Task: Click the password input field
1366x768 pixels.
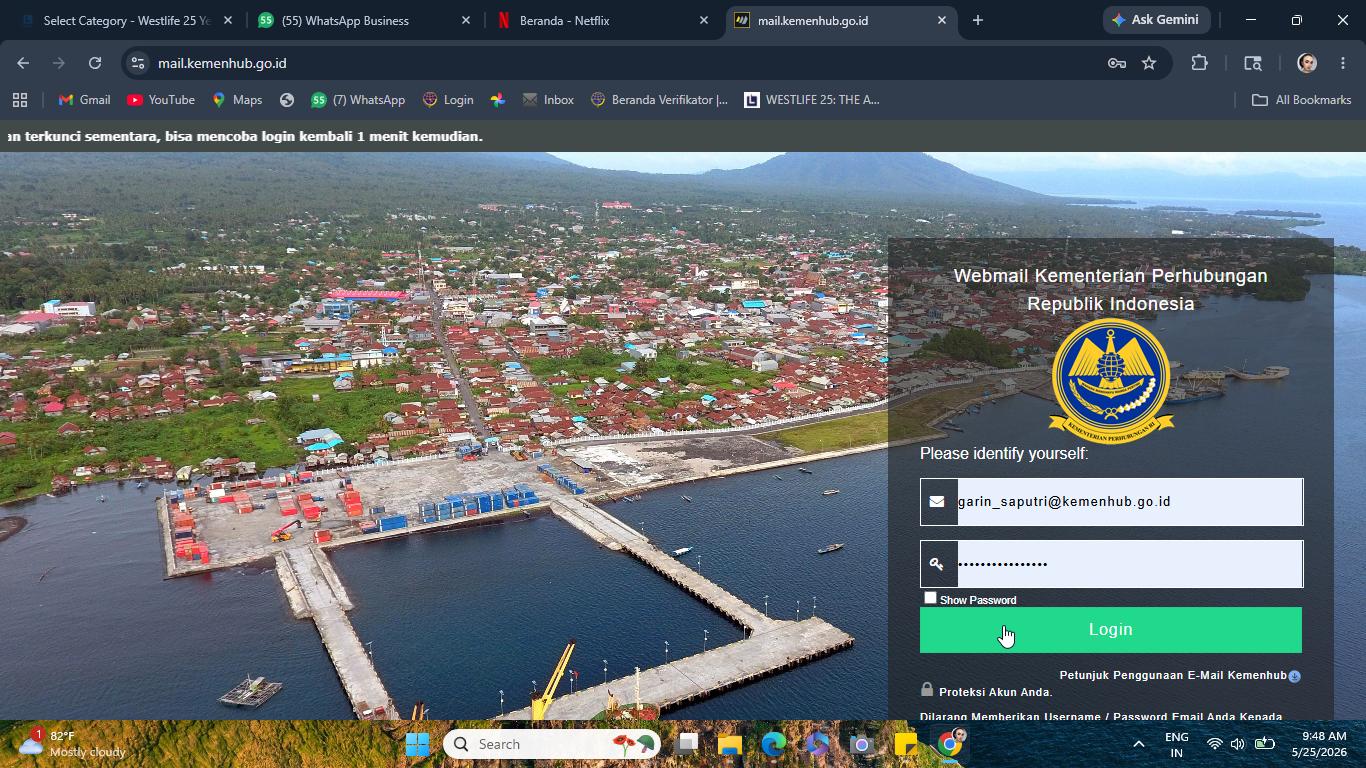Action: (x=1130, y=564)
